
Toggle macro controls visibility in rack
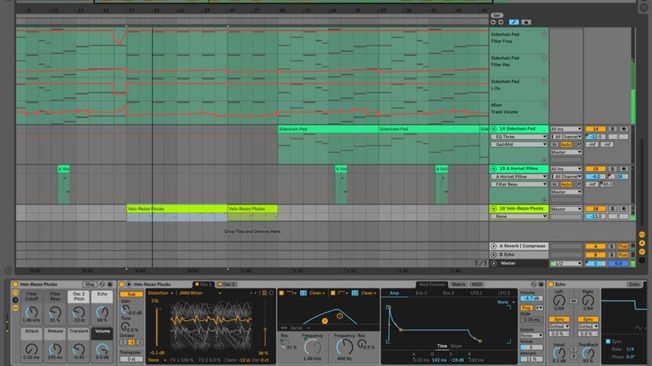[x=15, y=292]
